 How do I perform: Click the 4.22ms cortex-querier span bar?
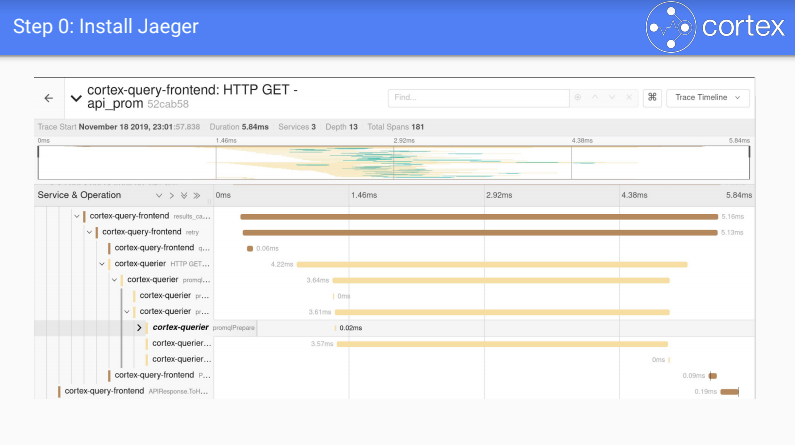[492, 265]
